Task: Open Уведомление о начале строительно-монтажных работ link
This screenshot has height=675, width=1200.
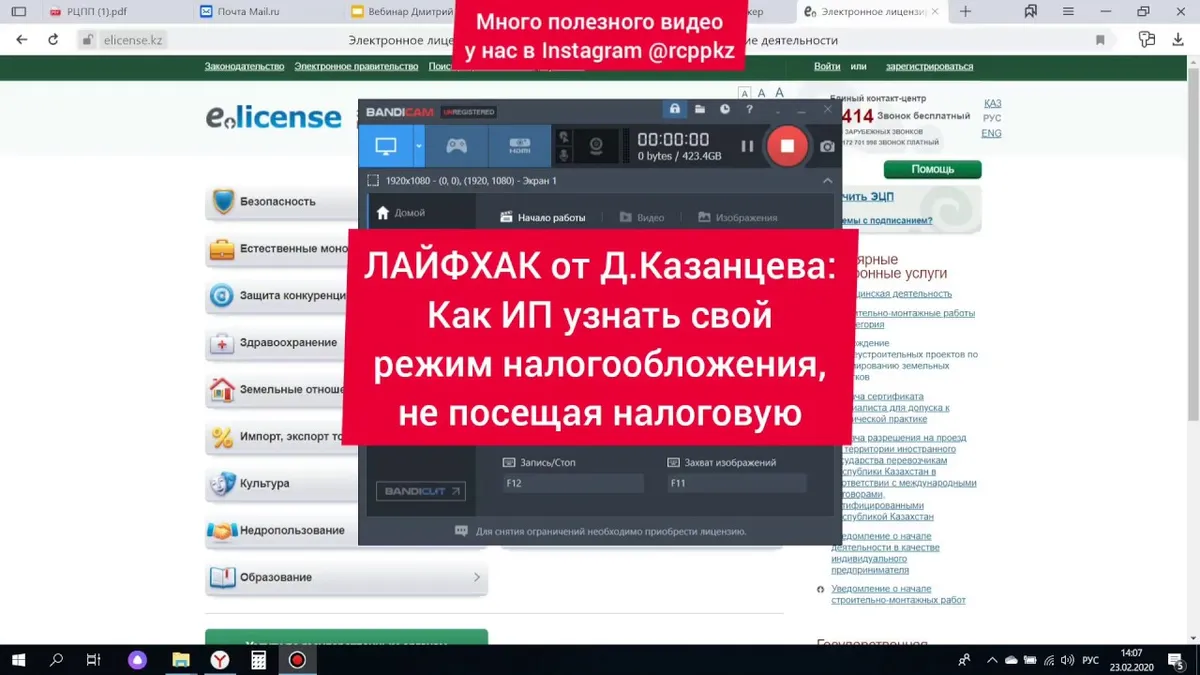Action: click(x=898, y=594)
